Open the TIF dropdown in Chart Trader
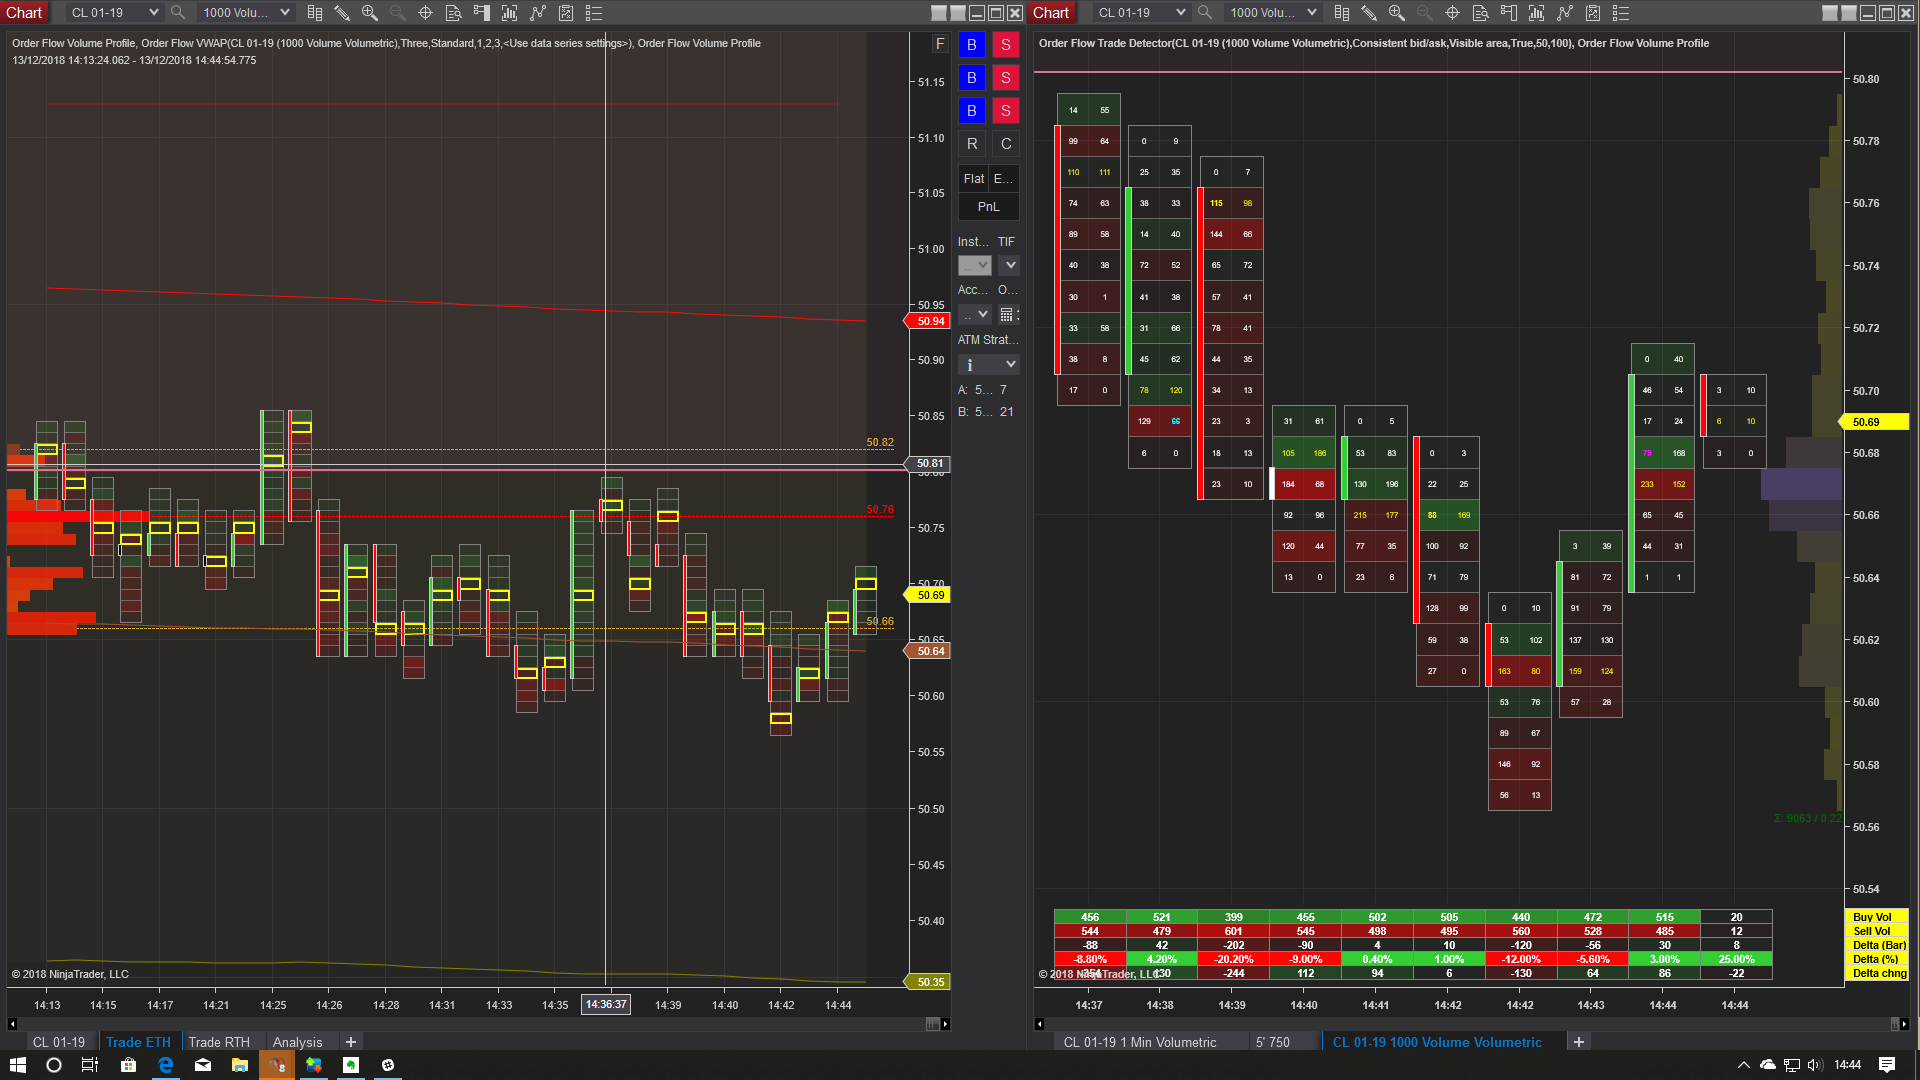Screen dimensions: 1920x1080 (x=1010, y=265)
